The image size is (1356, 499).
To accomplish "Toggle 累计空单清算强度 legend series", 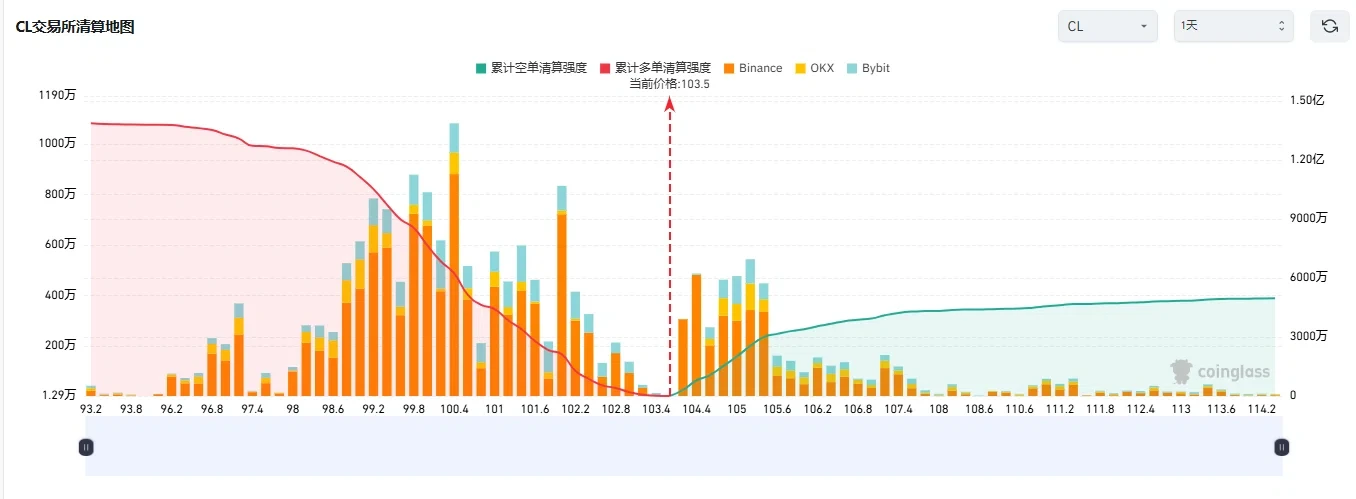I will click(x=530, y=68).
